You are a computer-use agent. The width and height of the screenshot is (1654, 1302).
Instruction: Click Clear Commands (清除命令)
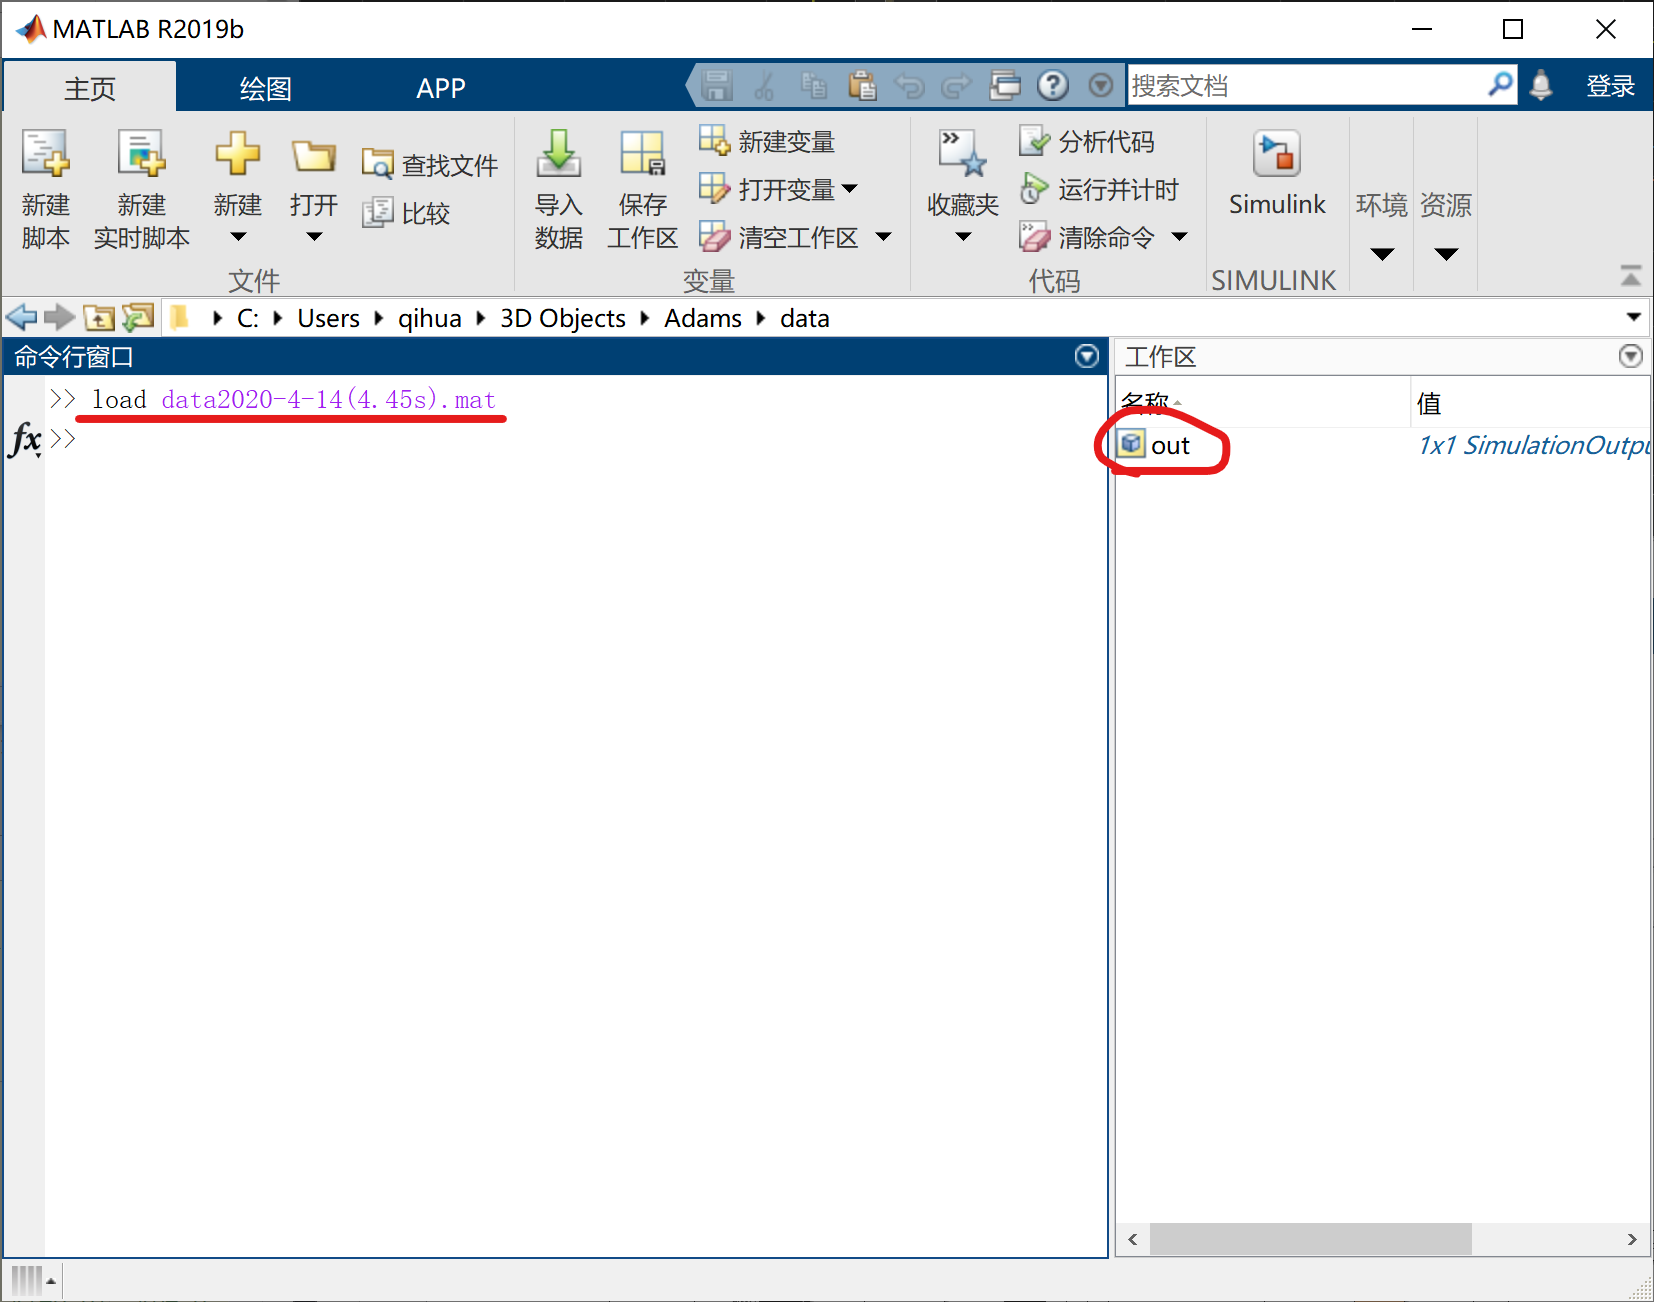[x=1087, y=237]
